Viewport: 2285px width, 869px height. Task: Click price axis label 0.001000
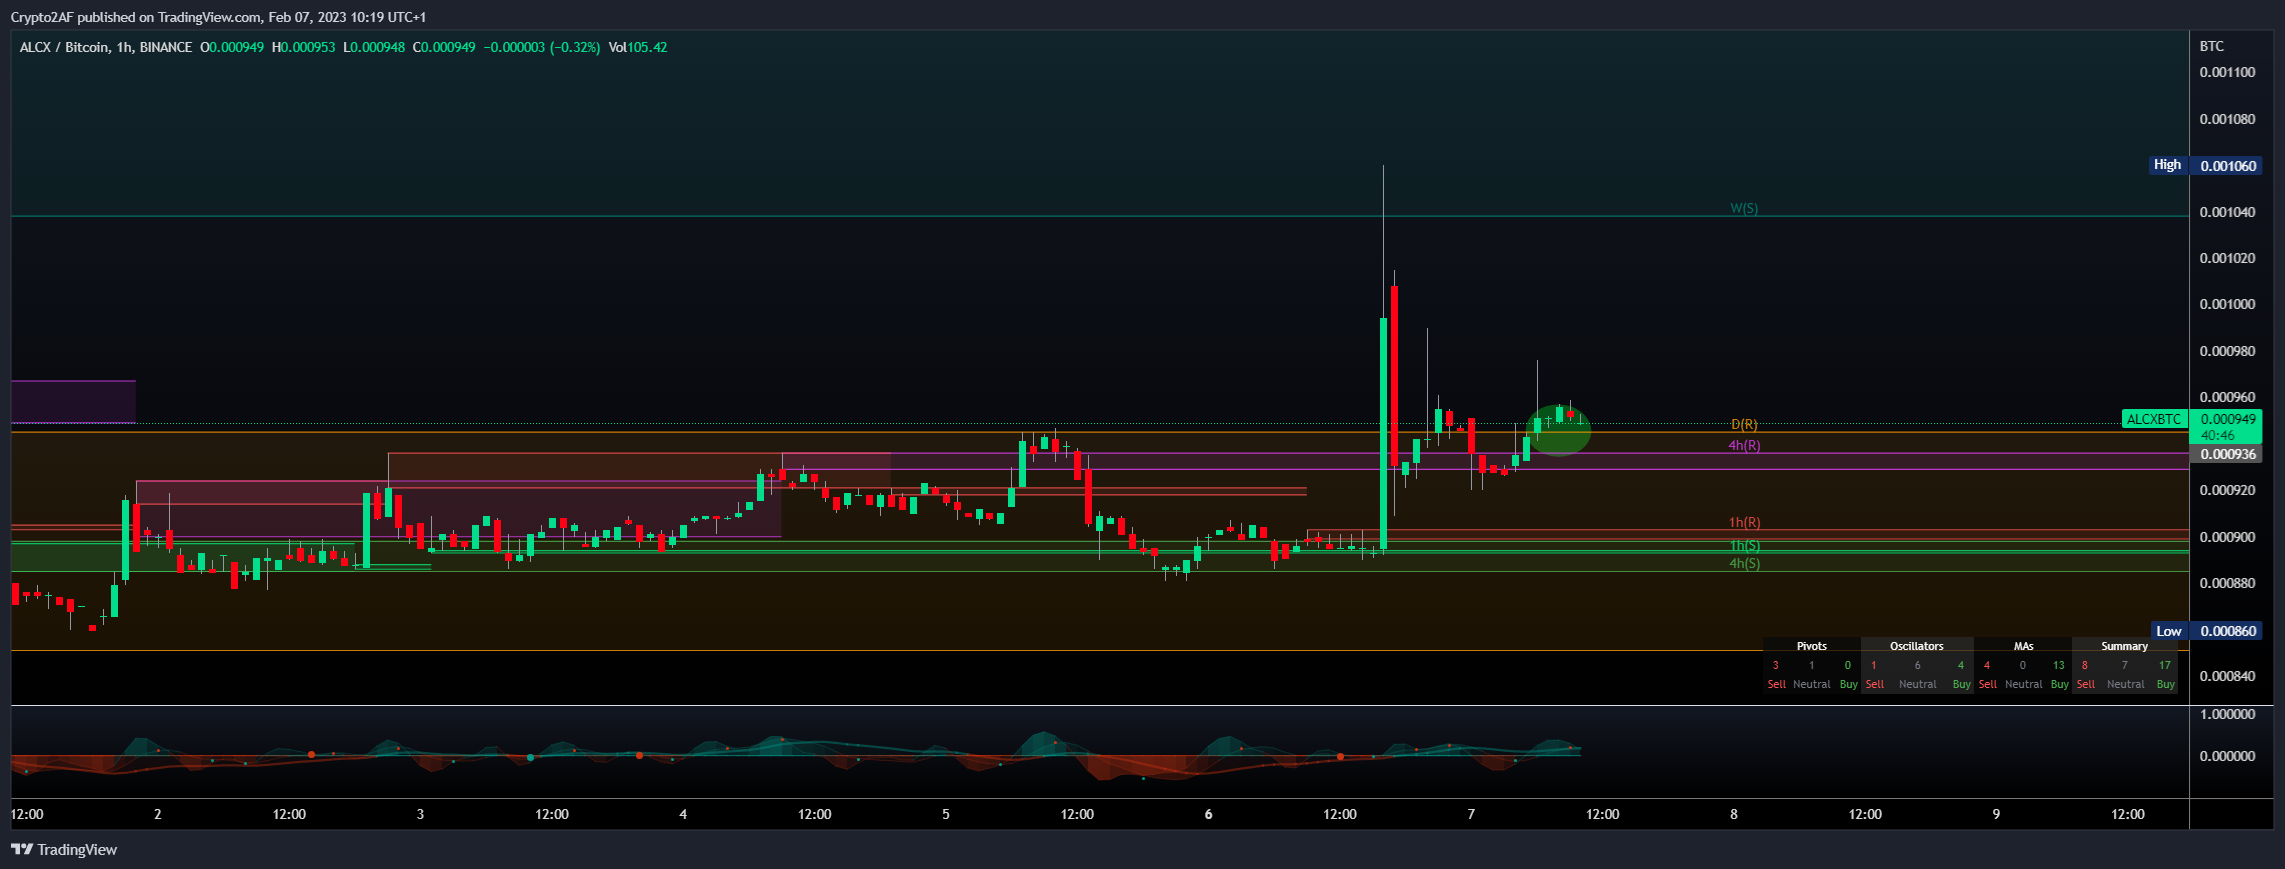pos(2225,304)
